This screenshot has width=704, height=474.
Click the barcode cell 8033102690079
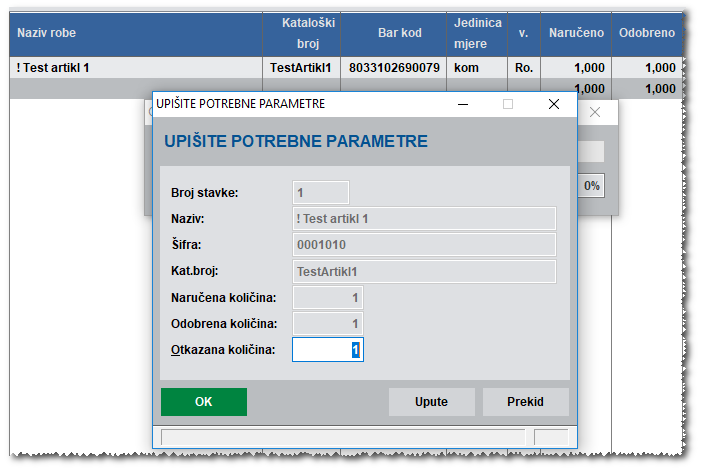click(x=394, y=68)
